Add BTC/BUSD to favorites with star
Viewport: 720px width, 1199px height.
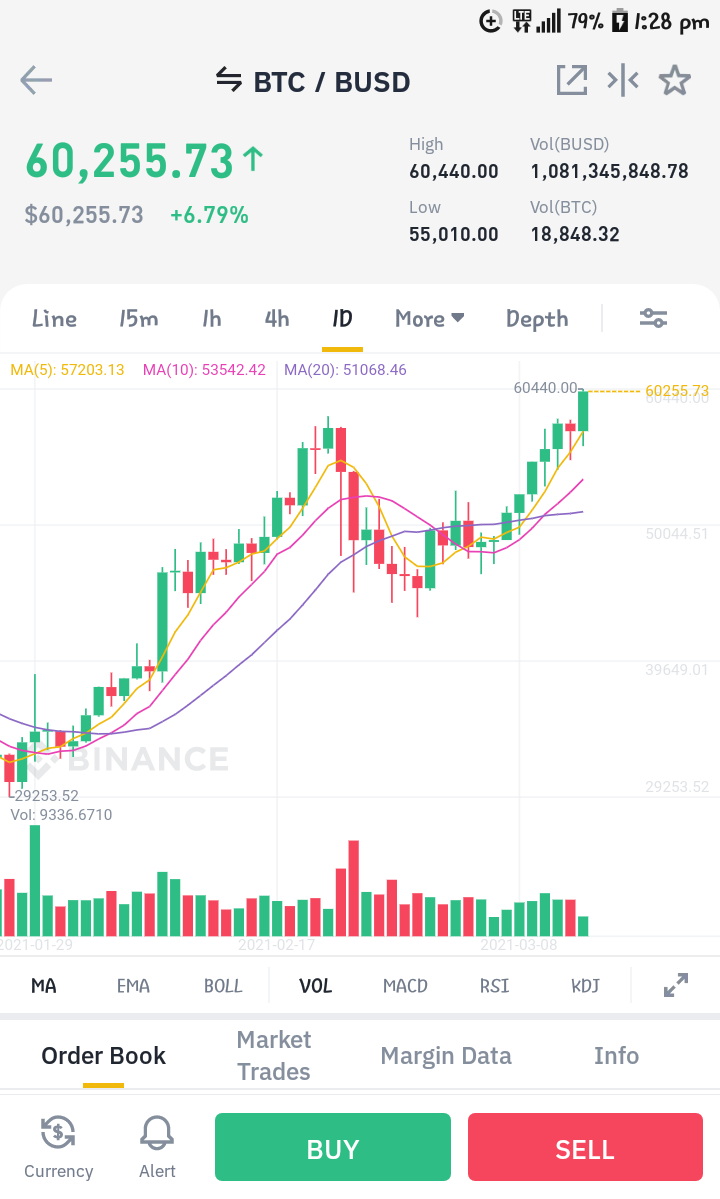pos(675,80)
